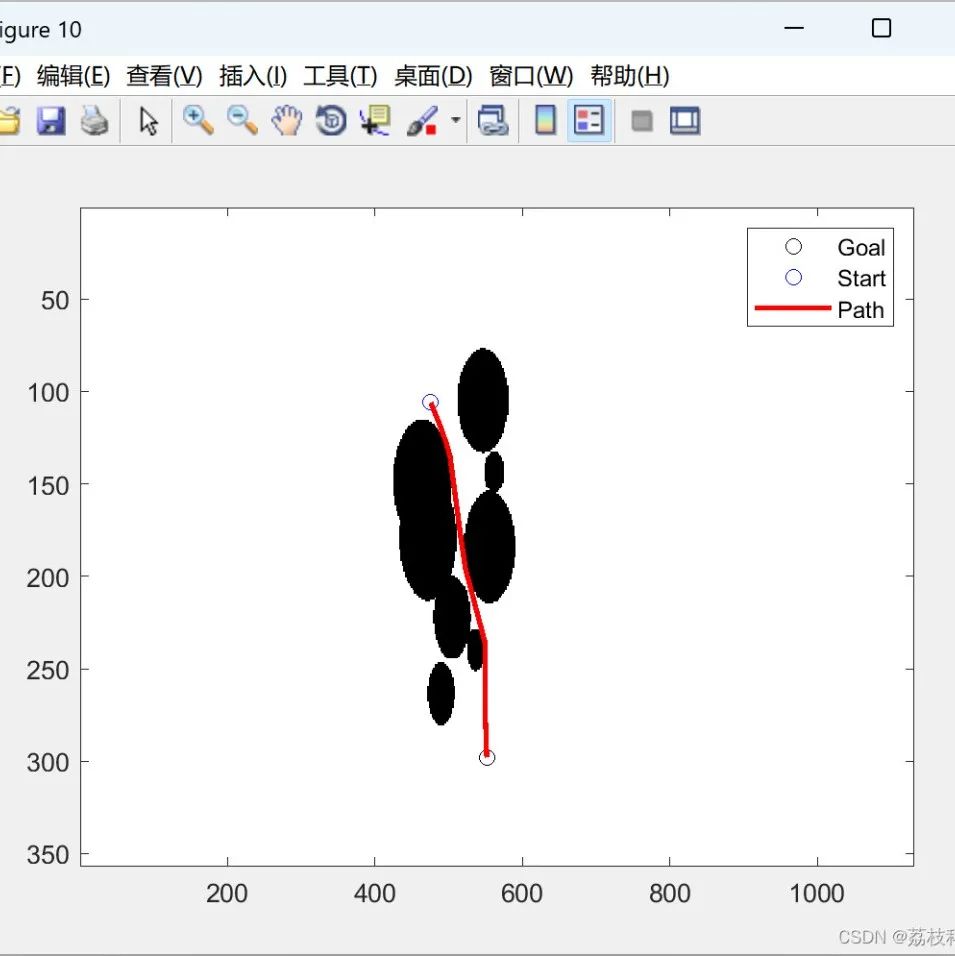Click the Link Plot icon
955x956 pixels.
[x=493, y=120]
